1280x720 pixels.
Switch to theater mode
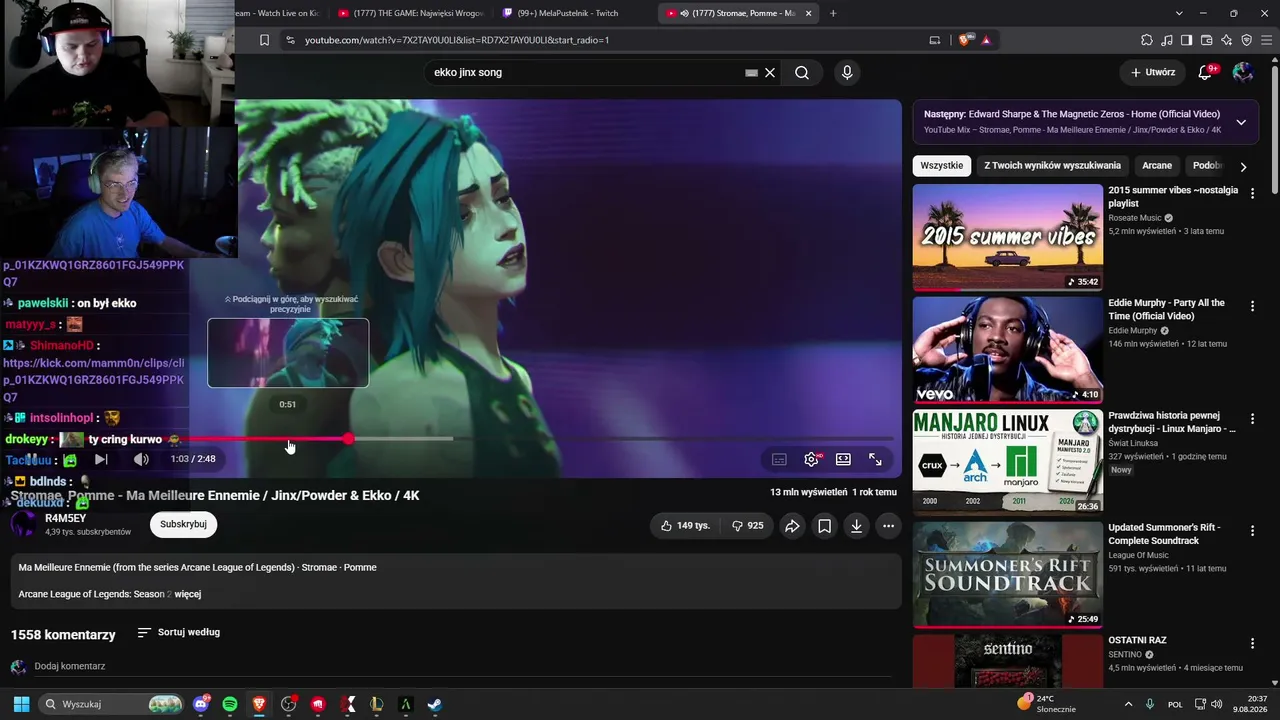coord(843,459)
